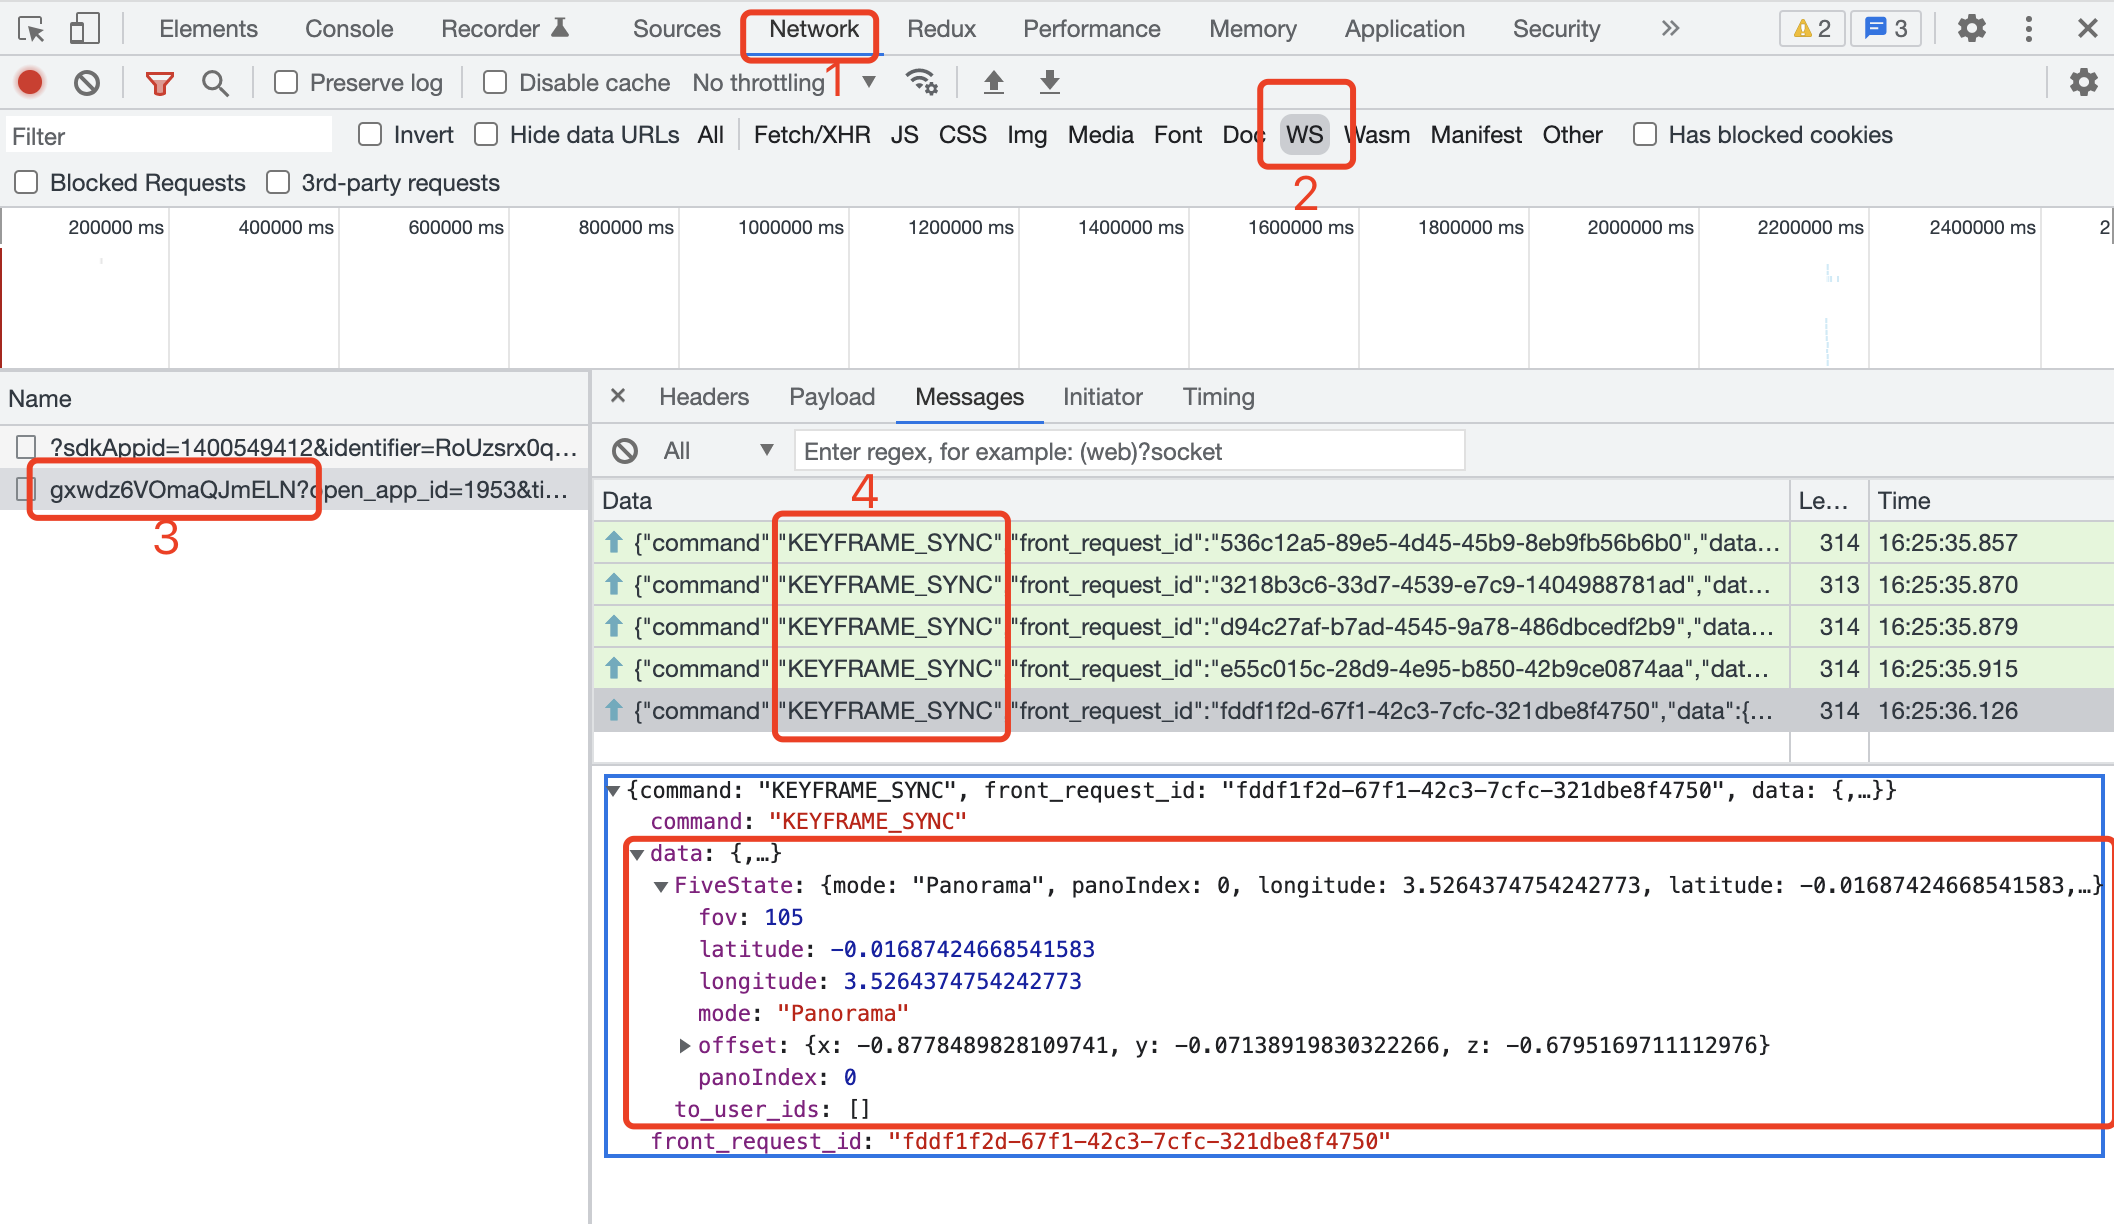Filter requests by Font type

pos(1178,135)
